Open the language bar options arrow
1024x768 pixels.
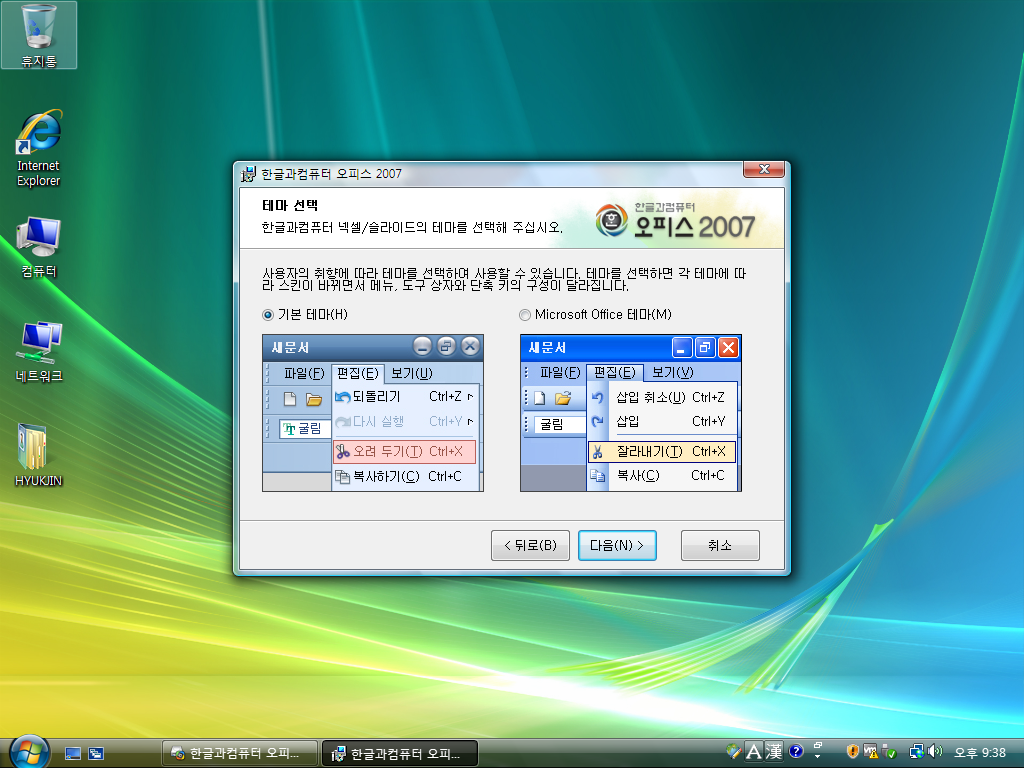[818, 758]
